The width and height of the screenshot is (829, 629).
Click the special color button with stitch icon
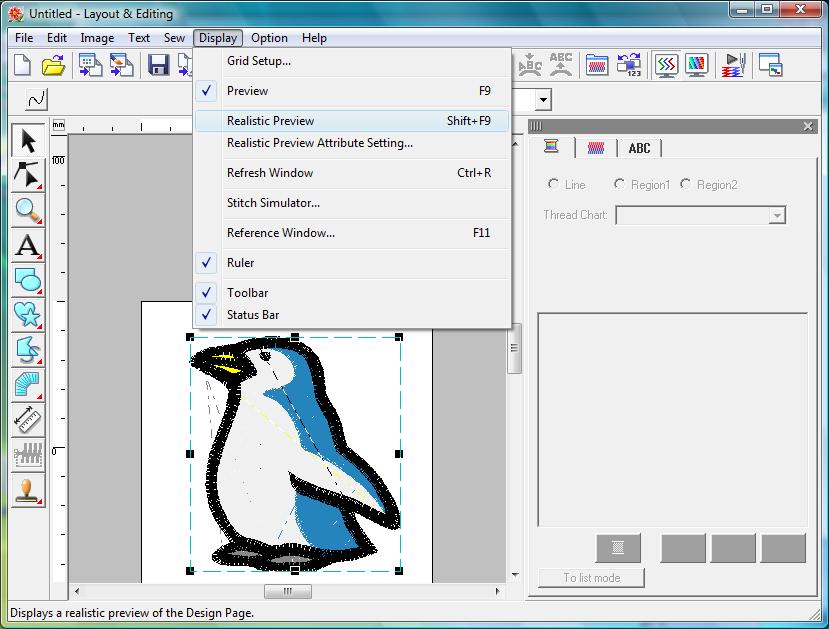pos(618,548)
